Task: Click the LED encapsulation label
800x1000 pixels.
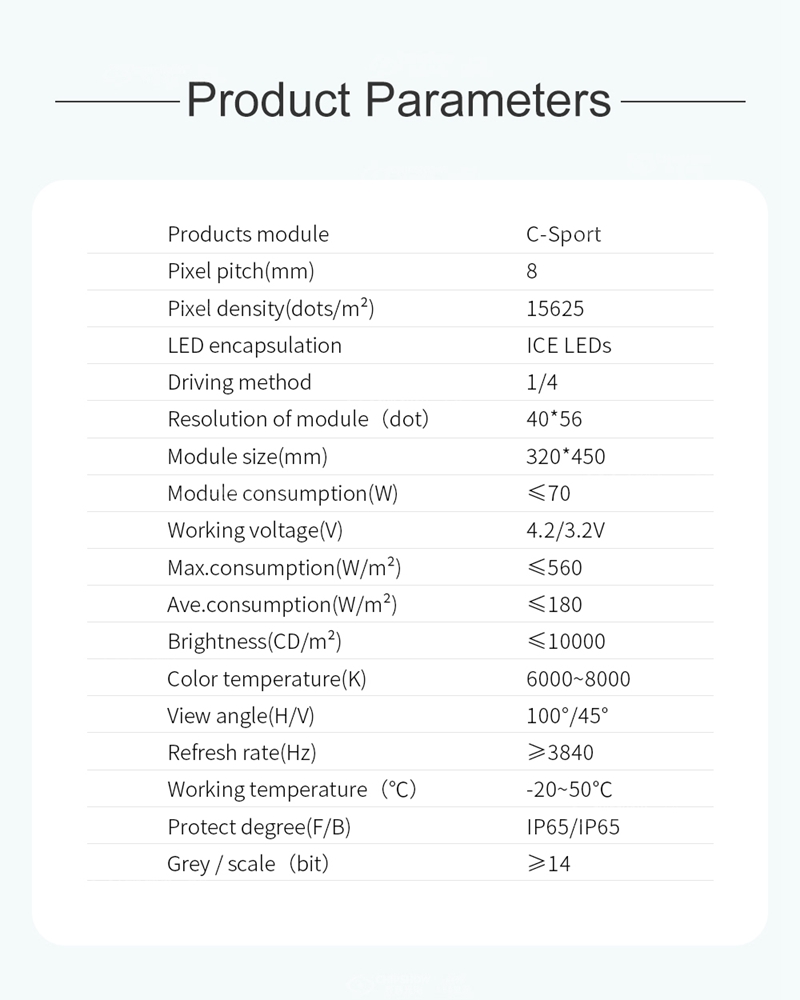Action: coord(254,345)
